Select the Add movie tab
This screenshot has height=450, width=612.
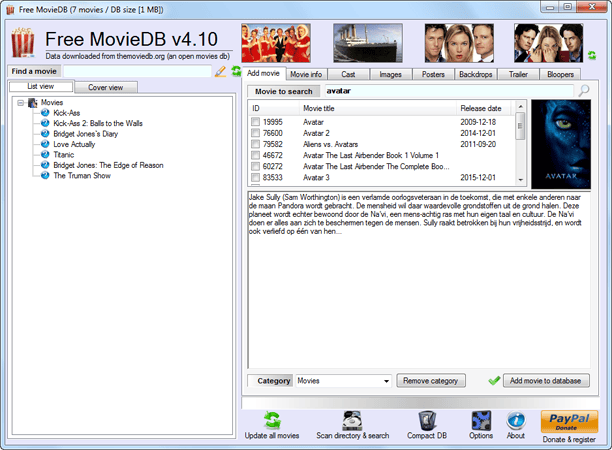(x=263, y=73)
